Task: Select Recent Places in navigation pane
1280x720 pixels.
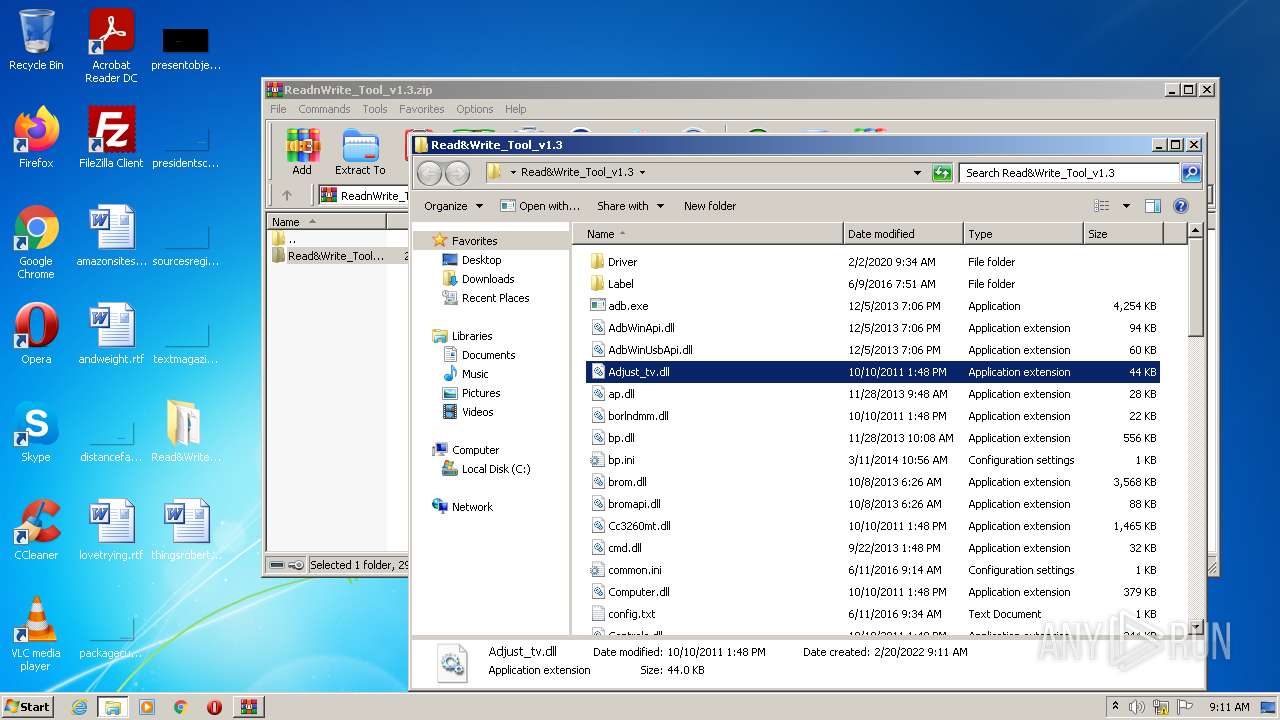Action: point(495,298)
